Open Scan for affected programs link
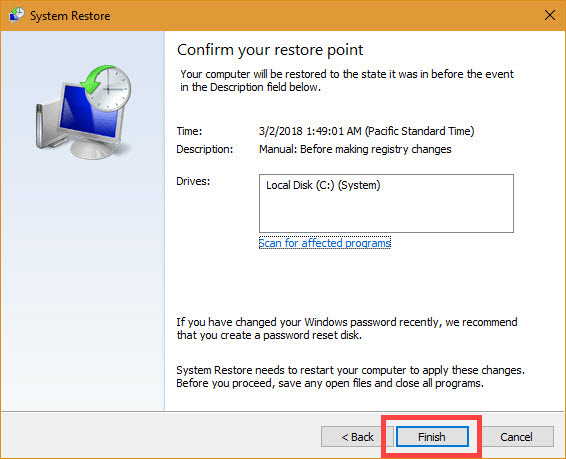Screen dimensions: 566x459 (325, 243)
